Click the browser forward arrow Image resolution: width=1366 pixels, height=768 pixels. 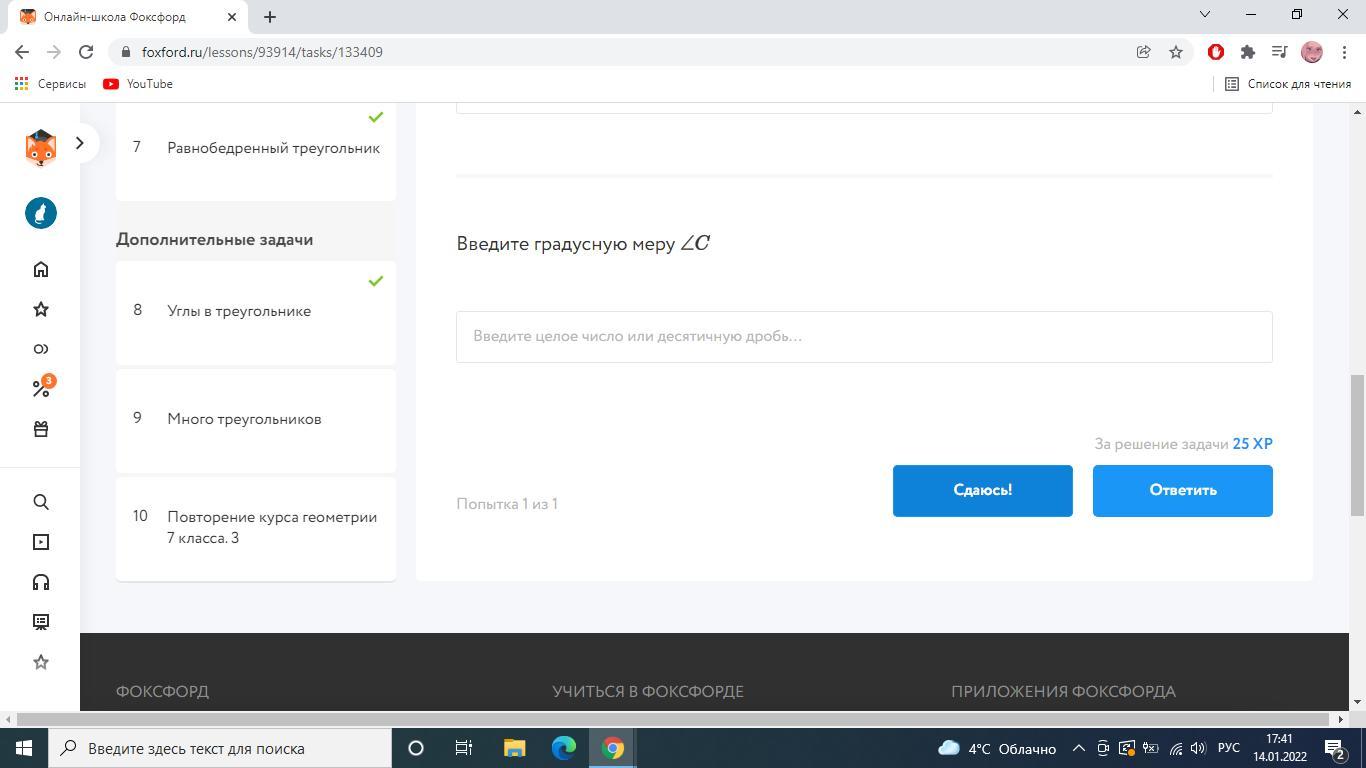click(x=54, y=52)
